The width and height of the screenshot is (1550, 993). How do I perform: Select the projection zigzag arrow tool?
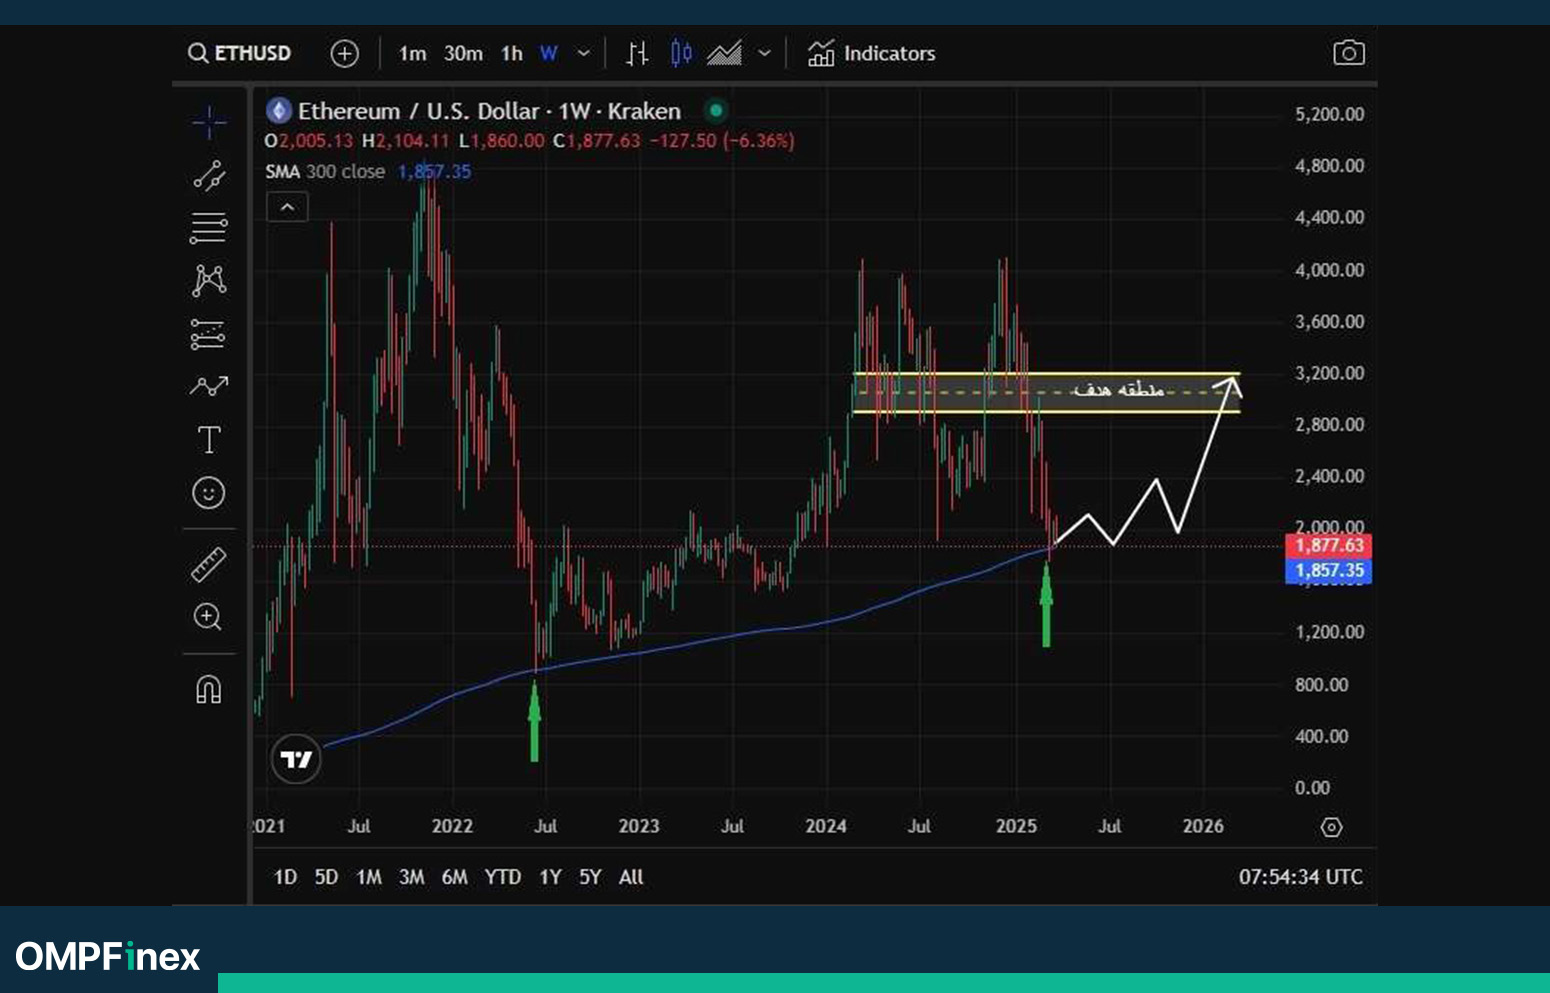[209, 386]
